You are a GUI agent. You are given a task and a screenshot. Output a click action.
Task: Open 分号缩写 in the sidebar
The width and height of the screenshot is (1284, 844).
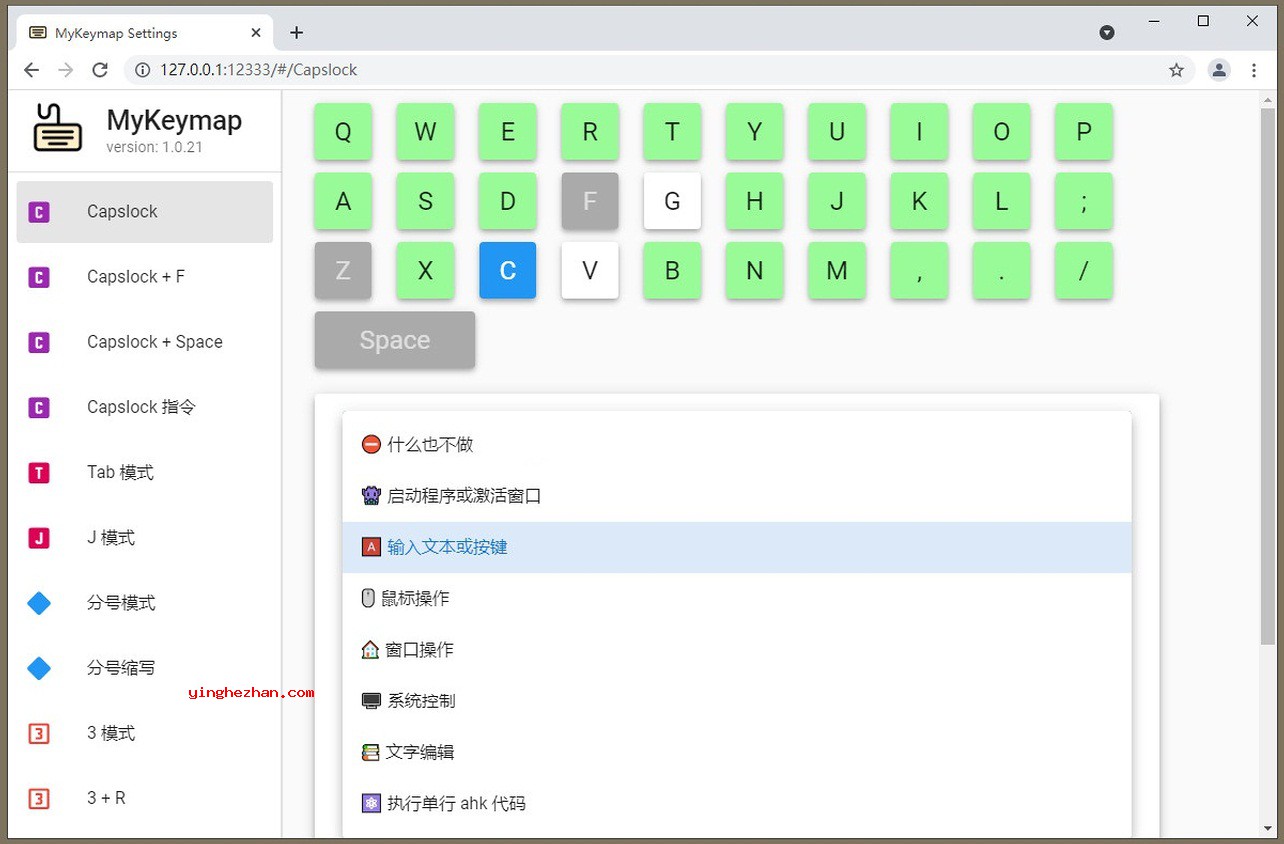pos(145,668)
